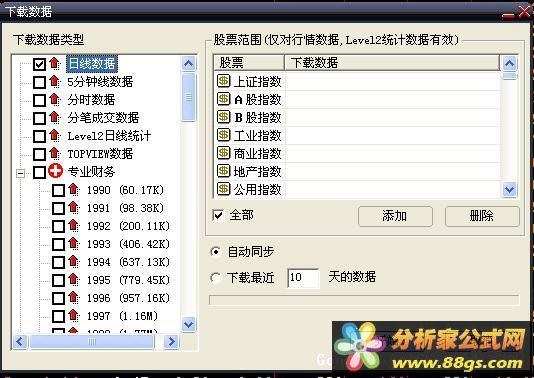Click the red arrow icon beside 1991 (98.38K)

pyautogui.click(x=74, y=208)
